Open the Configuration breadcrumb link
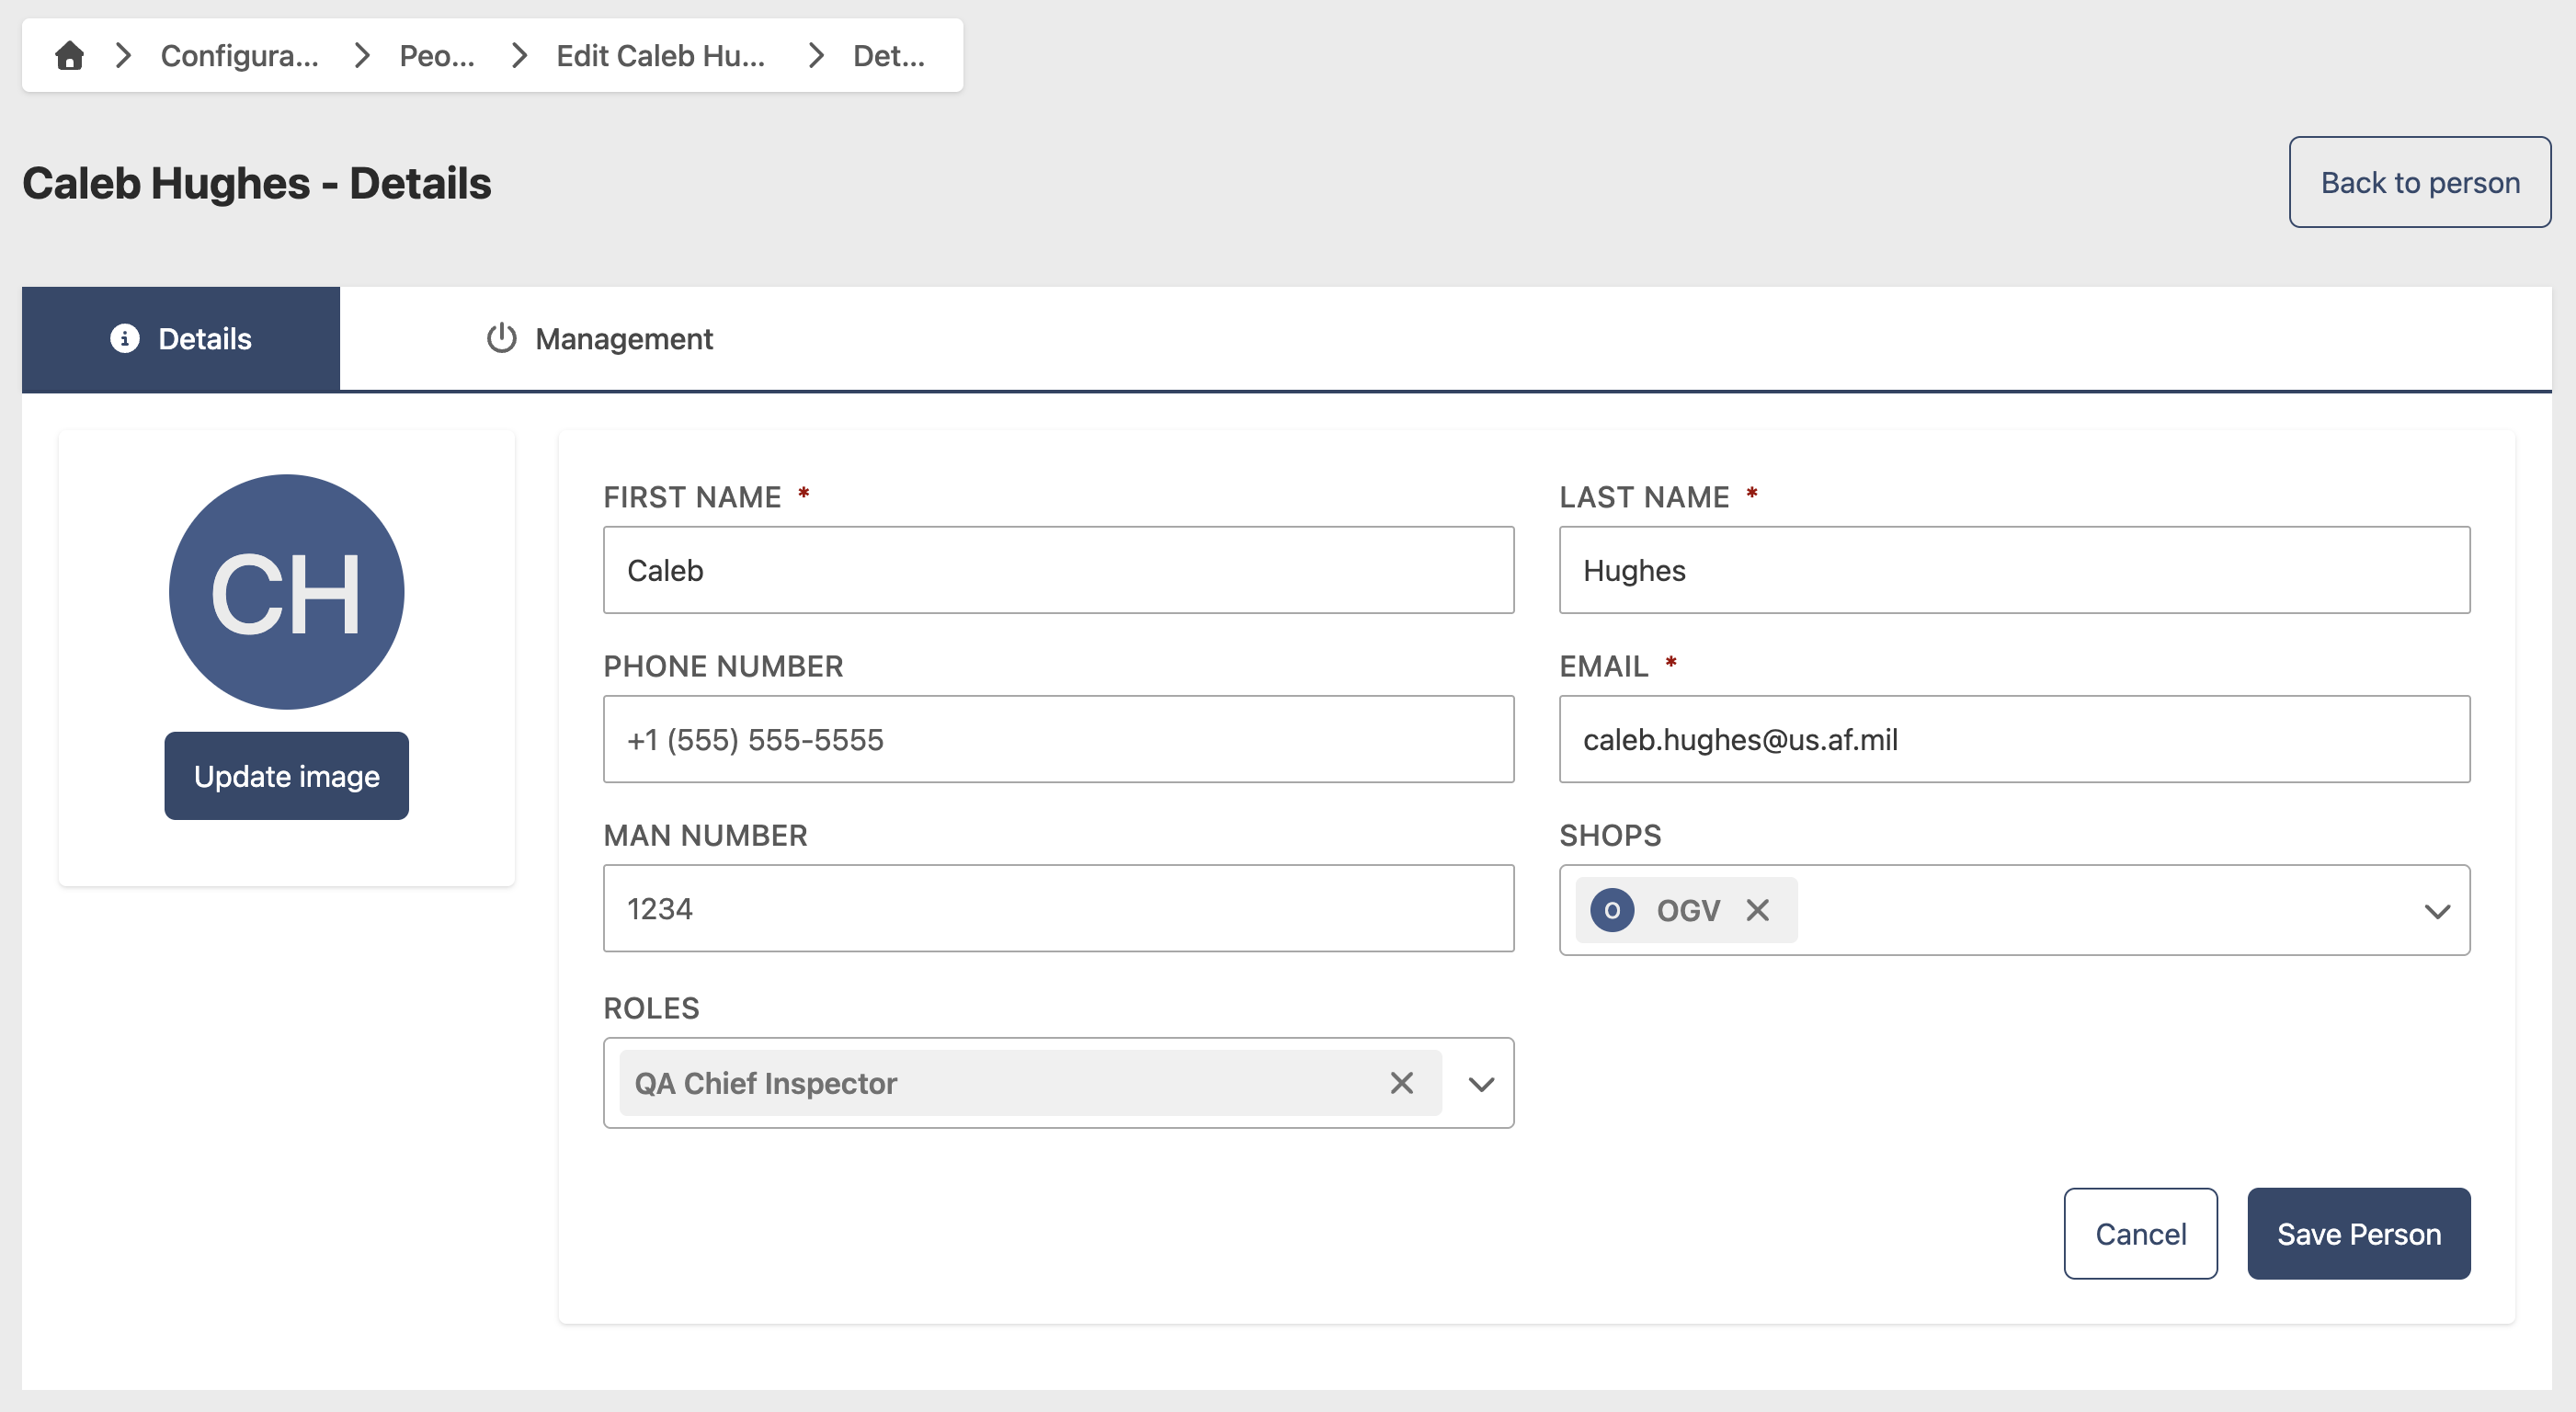Image resolution: width=2576 pixels, height=1412 pixels. click(x=239, y=55)
